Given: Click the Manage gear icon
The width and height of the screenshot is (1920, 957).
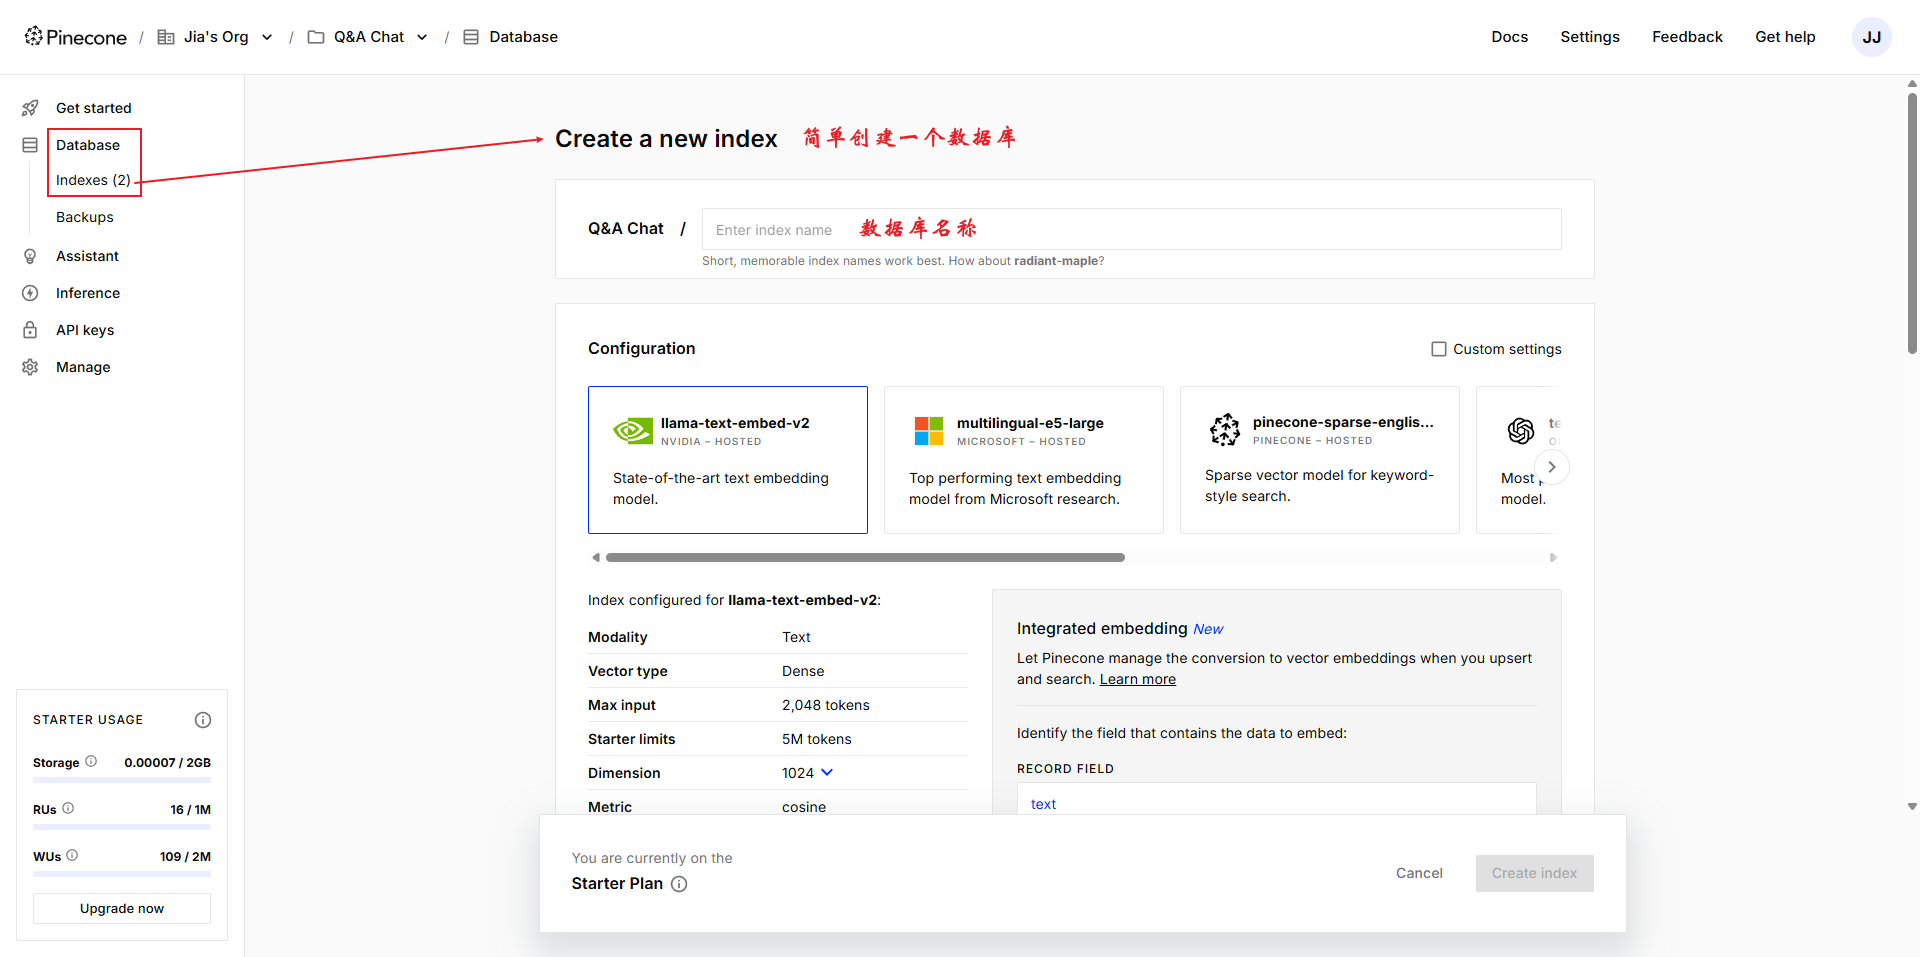Looking at the screenshot, I should coord(30,367).
